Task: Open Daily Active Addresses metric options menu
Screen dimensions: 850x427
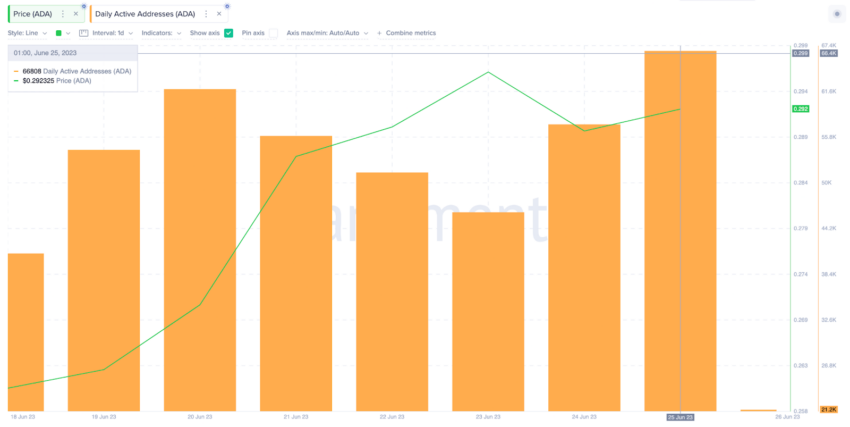Action: [x=206, y=14]
